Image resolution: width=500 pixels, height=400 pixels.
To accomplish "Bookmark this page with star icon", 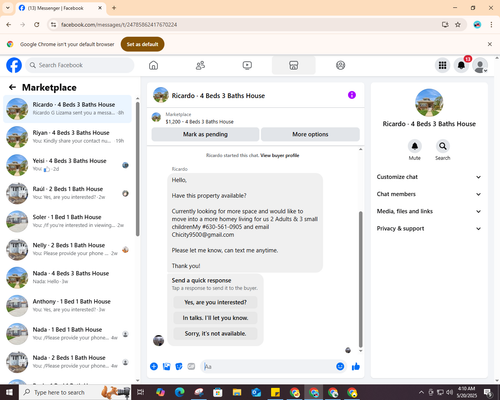I will coord(458,25).
